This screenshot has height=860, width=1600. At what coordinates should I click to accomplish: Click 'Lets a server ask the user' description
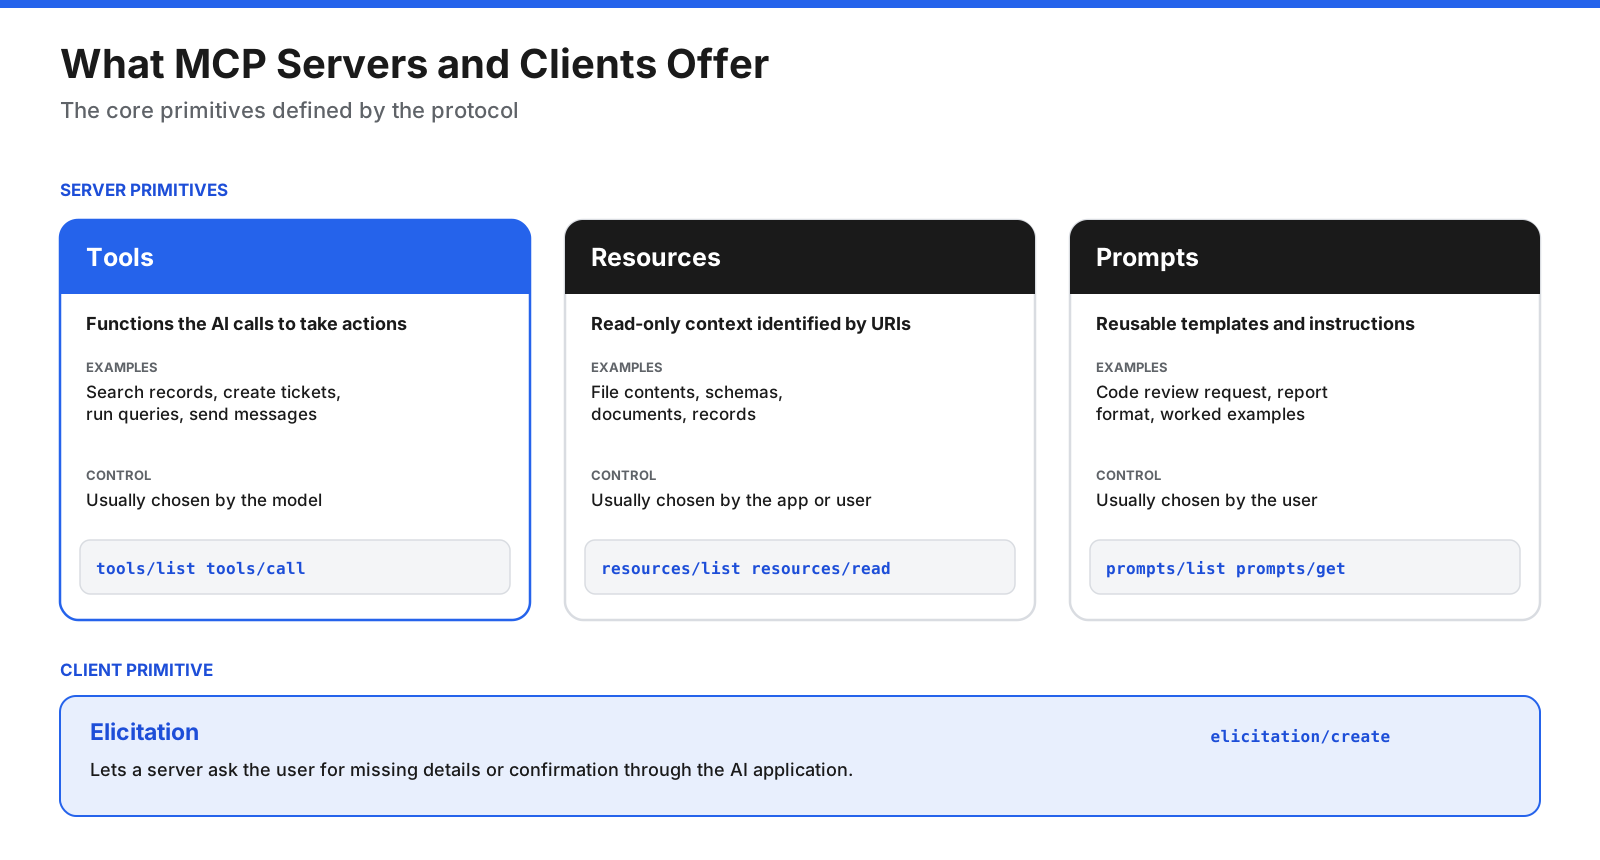pos(471,770)
